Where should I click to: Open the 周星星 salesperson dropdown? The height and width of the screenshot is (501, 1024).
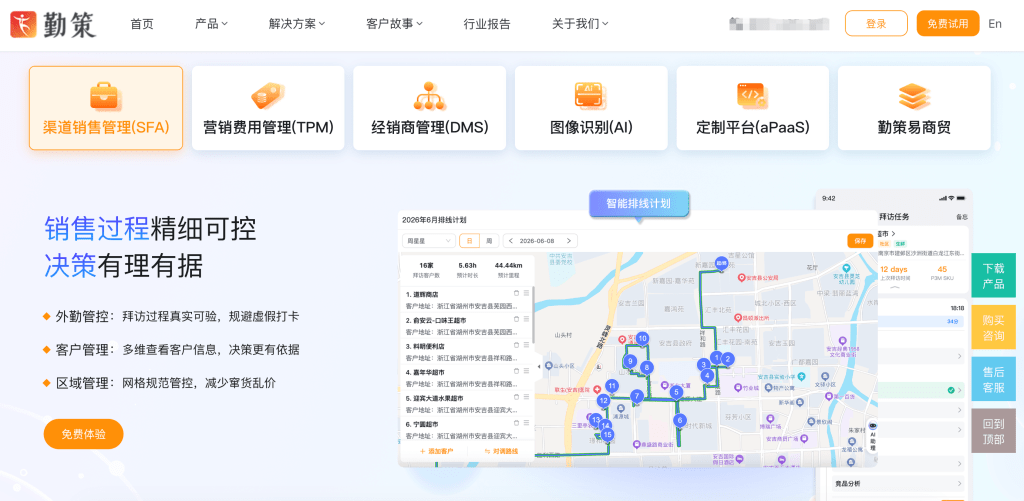coord(428,240)
